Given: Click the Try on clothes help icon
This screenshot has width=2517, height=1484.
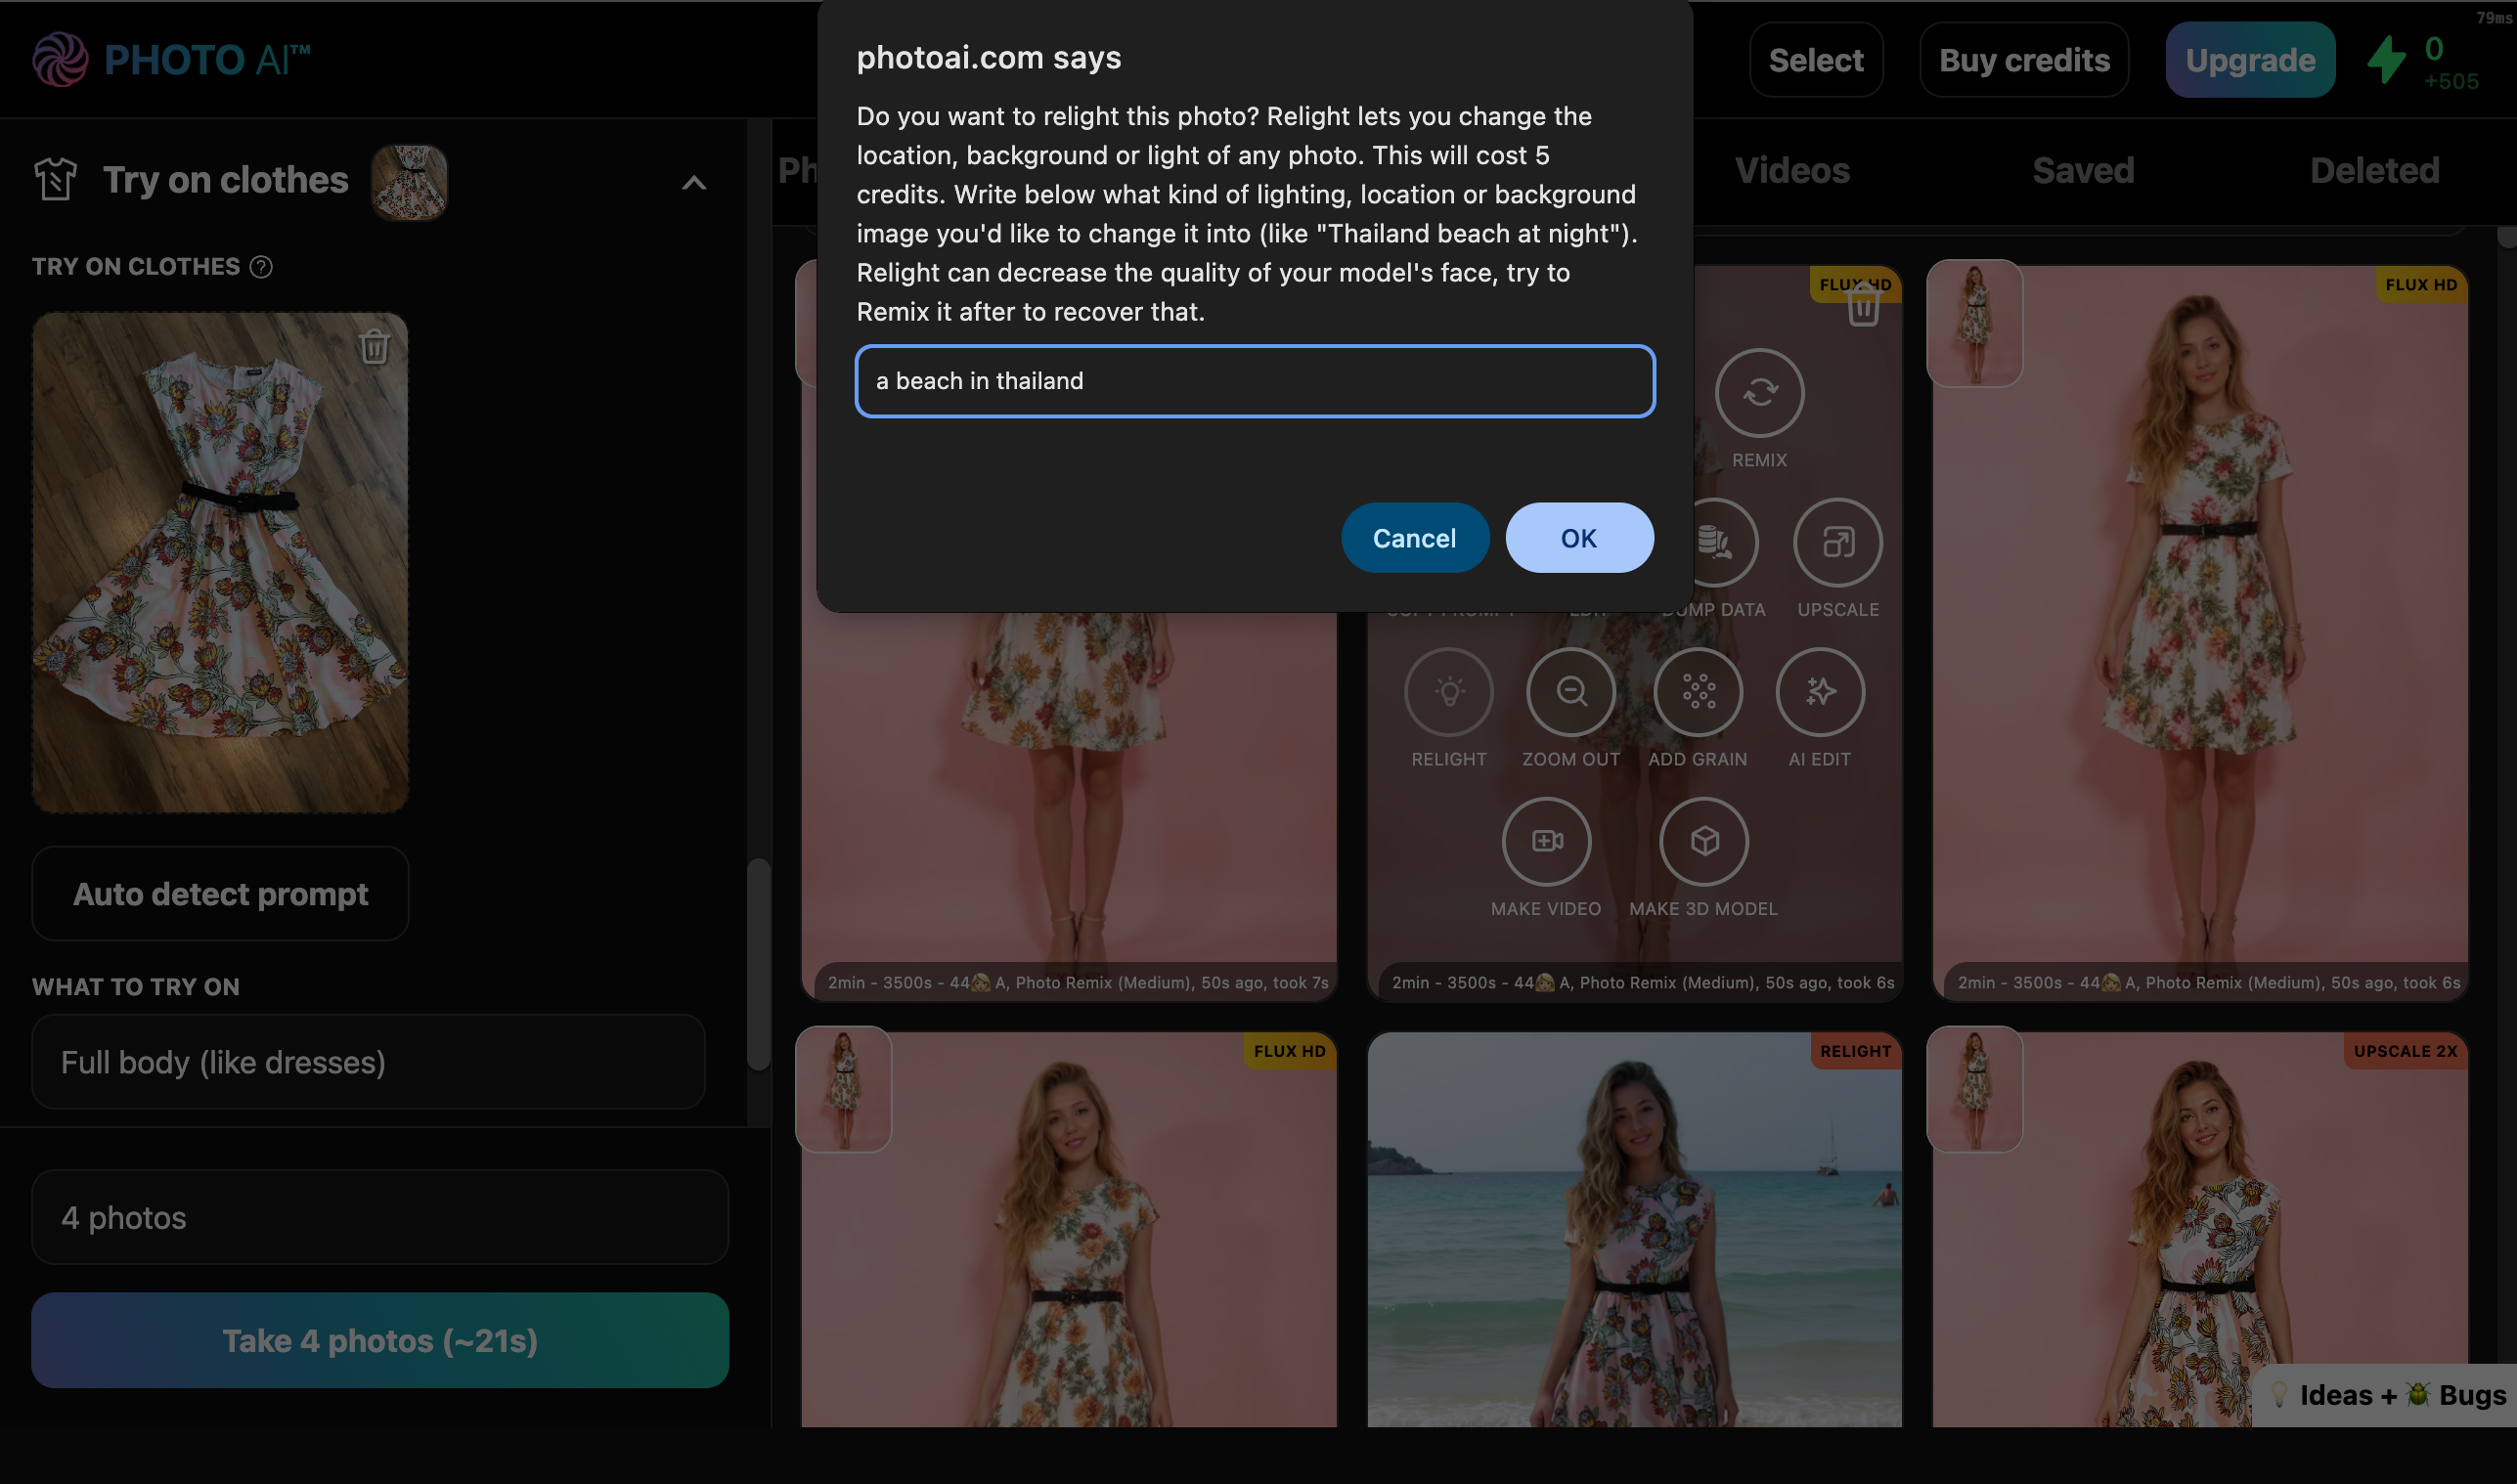Looking at the screenshot, I should click(x=261, y=267).
